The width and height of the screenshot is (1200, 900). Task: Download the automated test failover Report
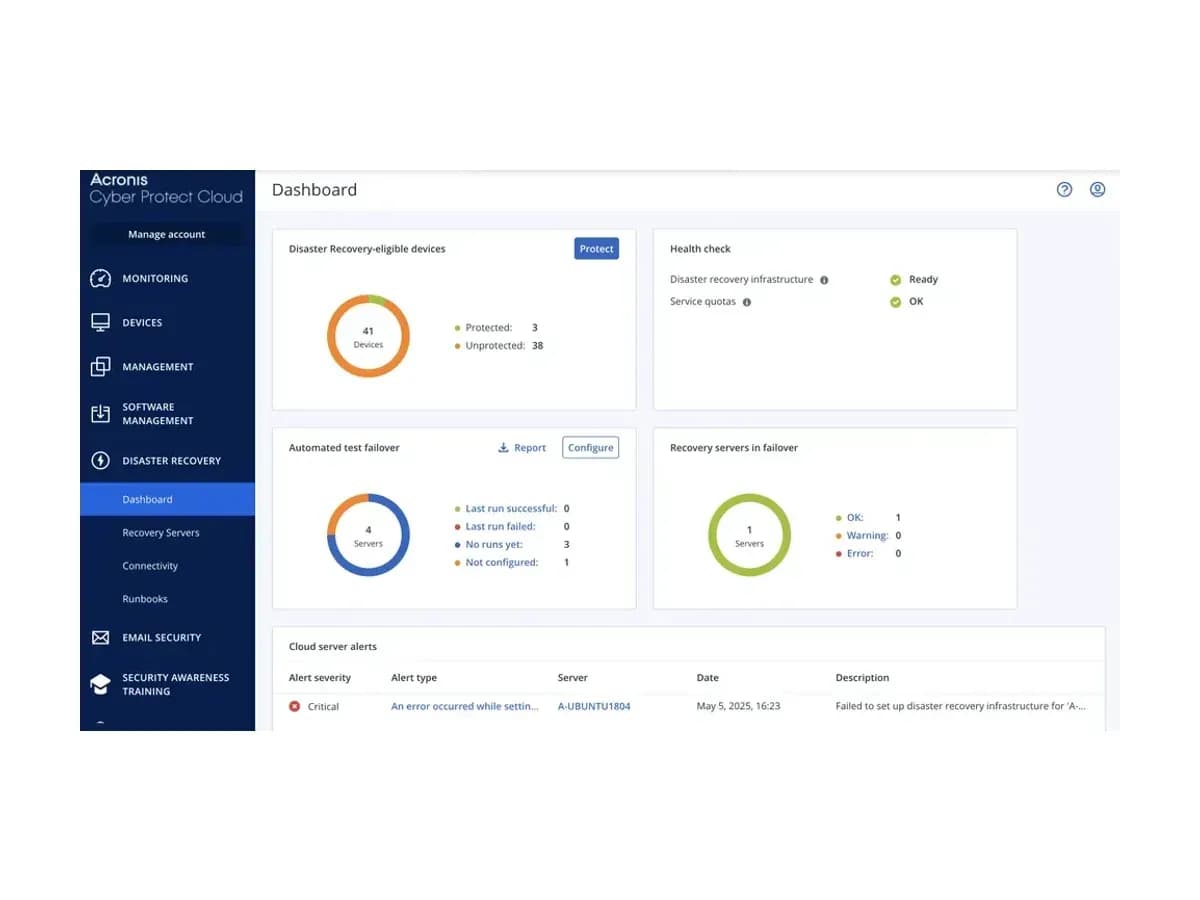coord(522,448)
